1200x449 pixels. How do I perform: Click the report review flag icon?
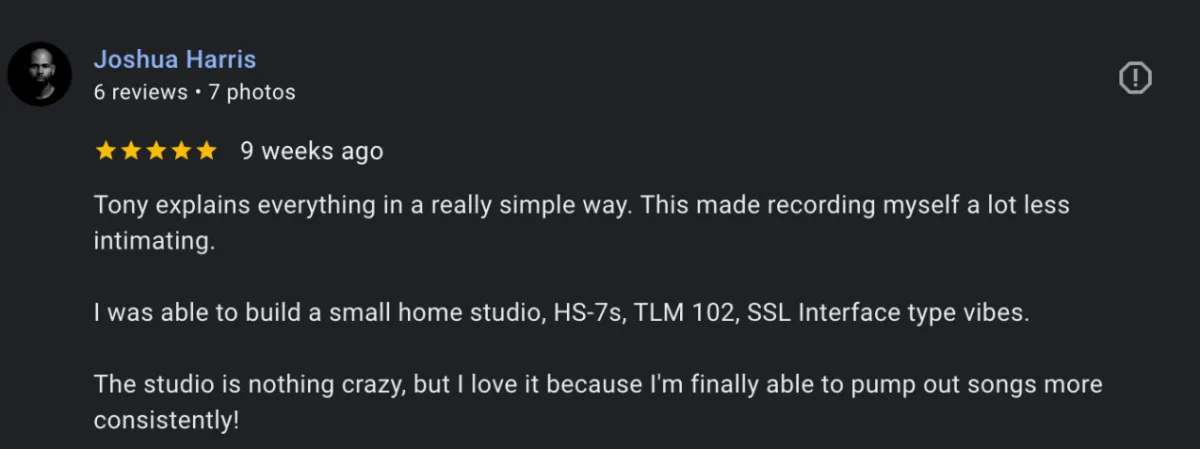click(x=1135, y=77)
